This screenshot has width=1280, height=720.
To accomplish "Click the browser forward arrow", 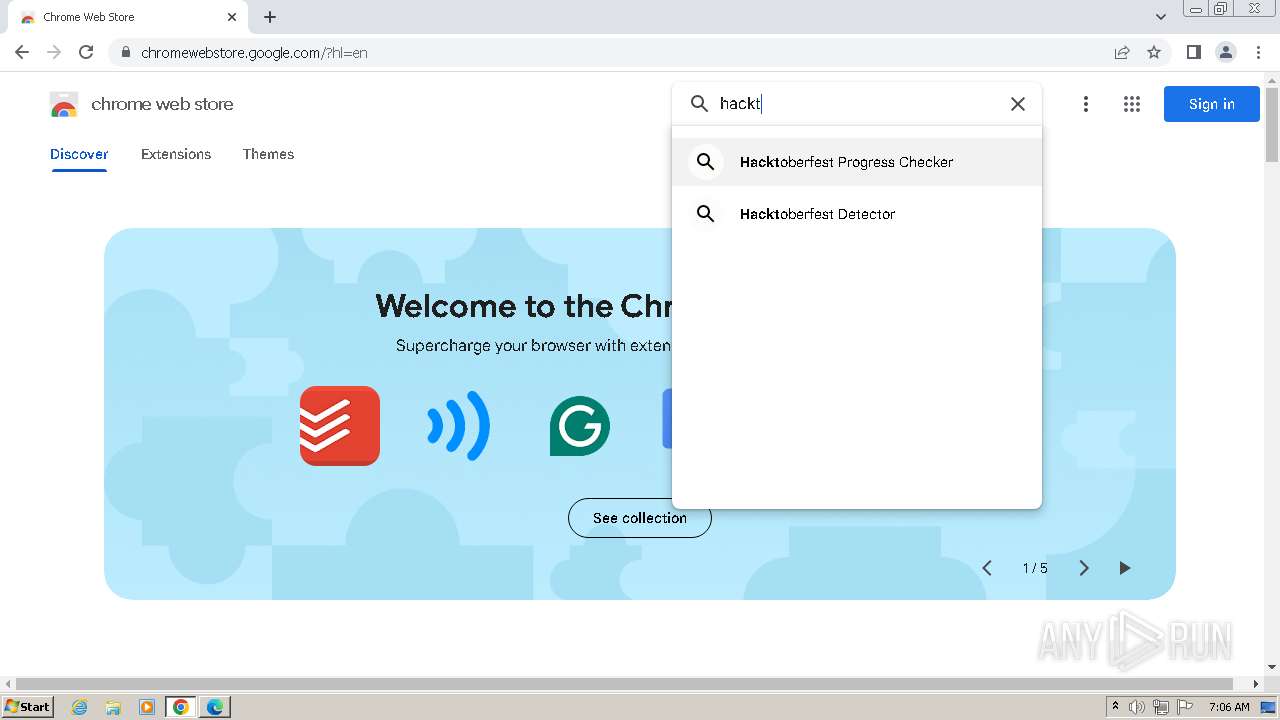I will click(54, 52).
